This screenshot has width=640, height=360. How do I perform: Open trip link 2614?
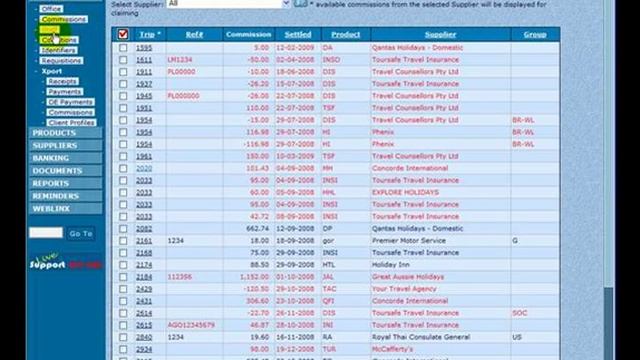click(144, 313)
